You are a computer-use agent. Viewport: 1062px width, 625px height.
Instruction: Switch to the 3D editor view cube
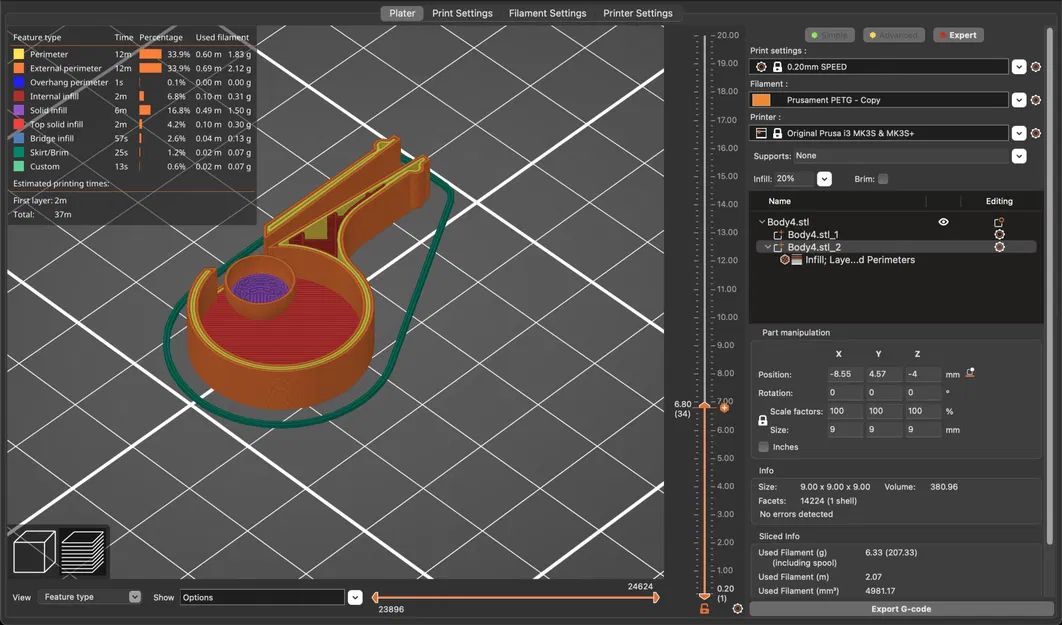tap(34, 552)
